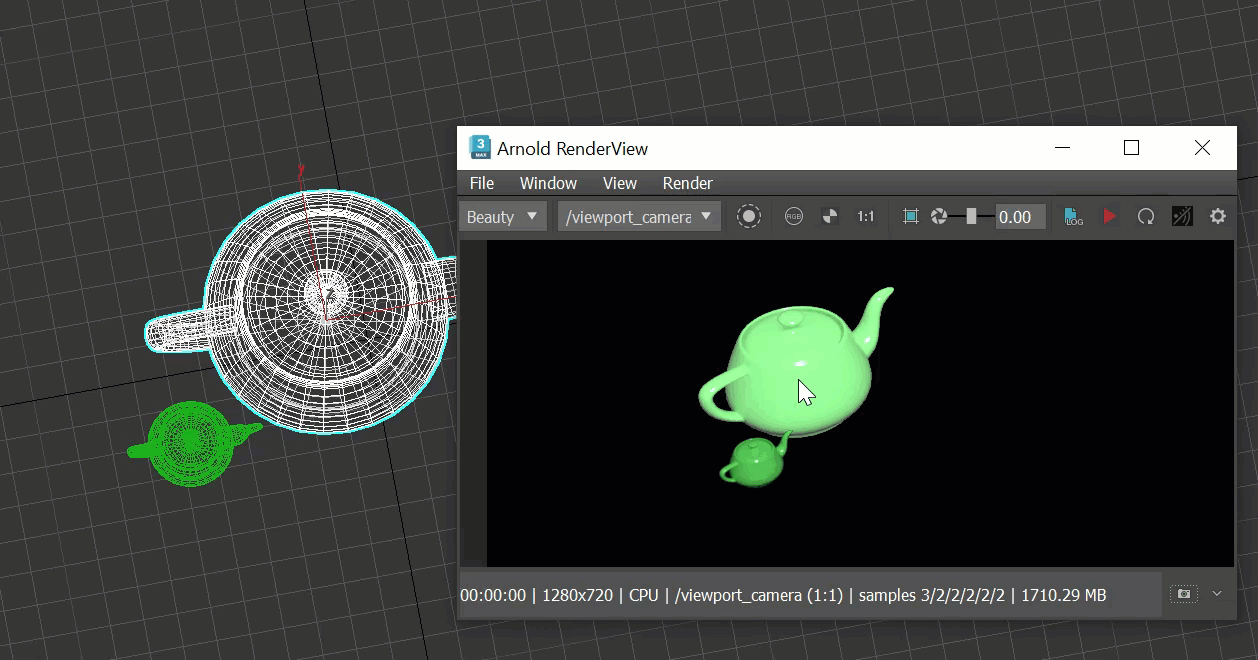This screenshot has width=1258, height=660.
Task: Click the snapshot camera icon in status bar
Action: coord(1184,594)
